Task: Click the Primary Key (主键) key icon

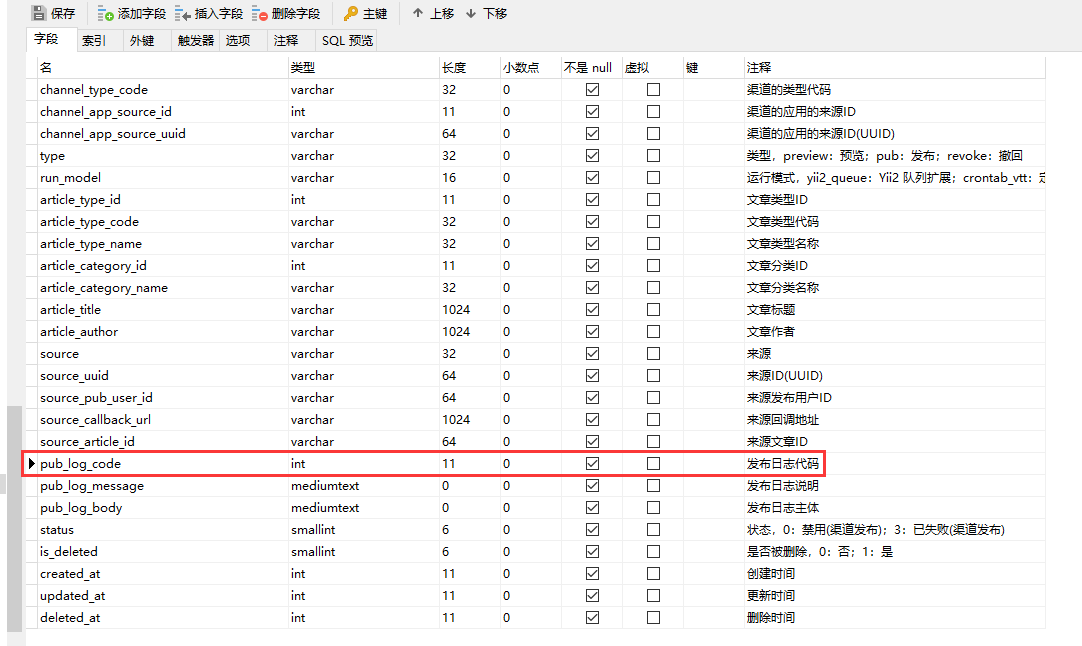Action: [350, 13]
